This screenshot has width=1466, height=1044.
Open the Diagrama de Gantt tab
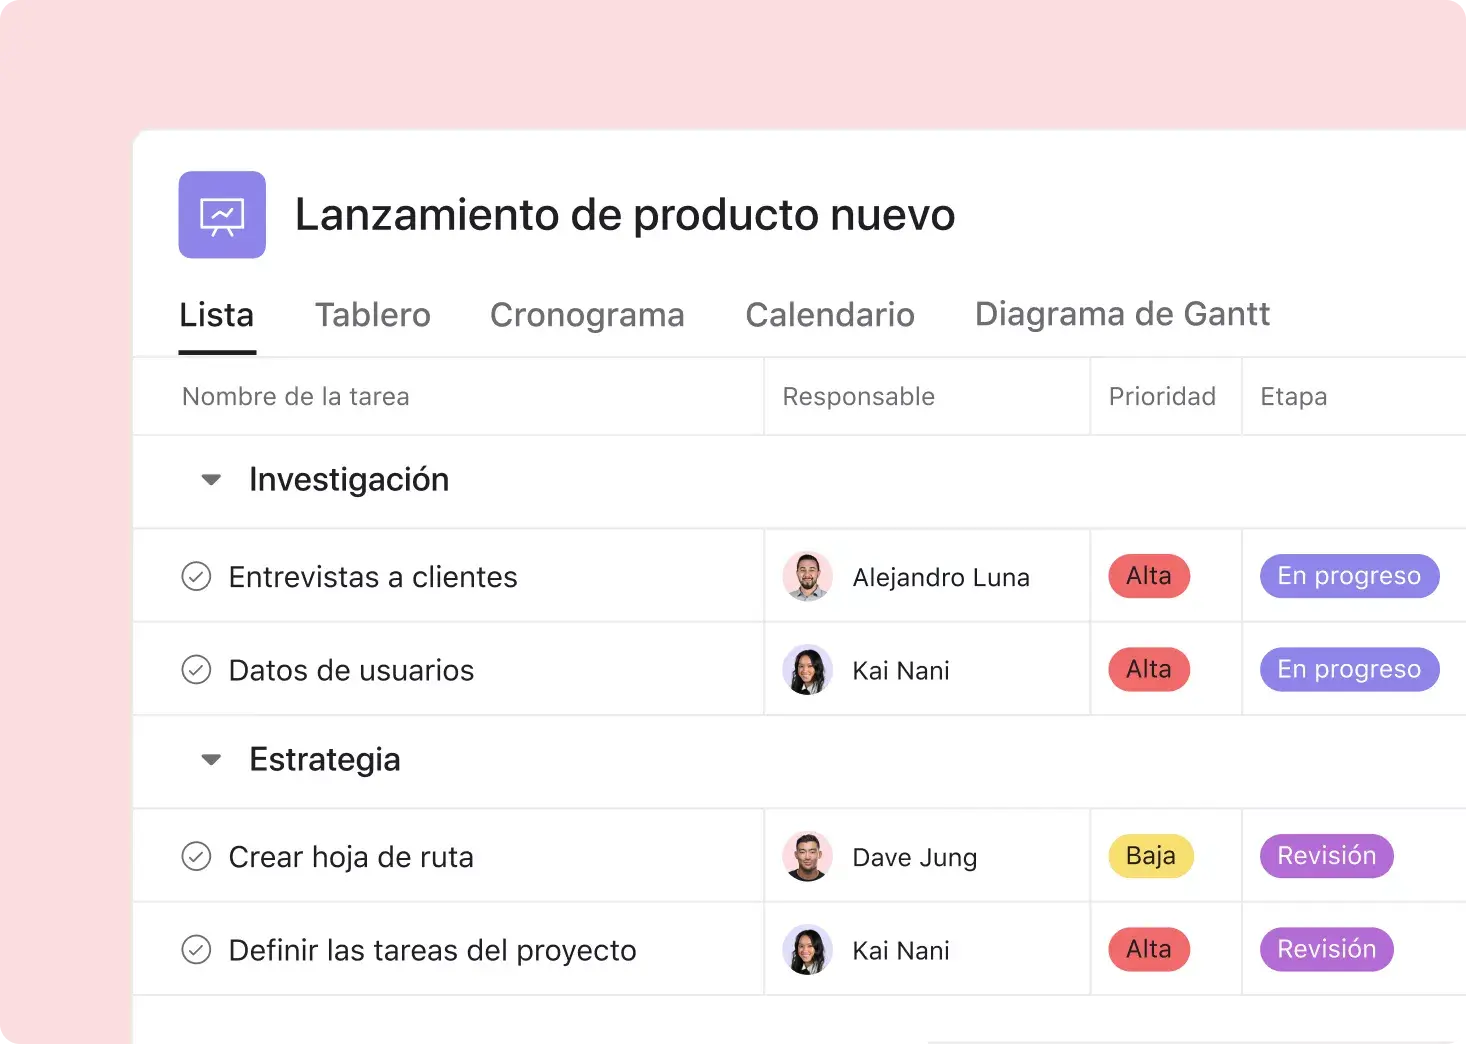click(x=1121, y=315)
